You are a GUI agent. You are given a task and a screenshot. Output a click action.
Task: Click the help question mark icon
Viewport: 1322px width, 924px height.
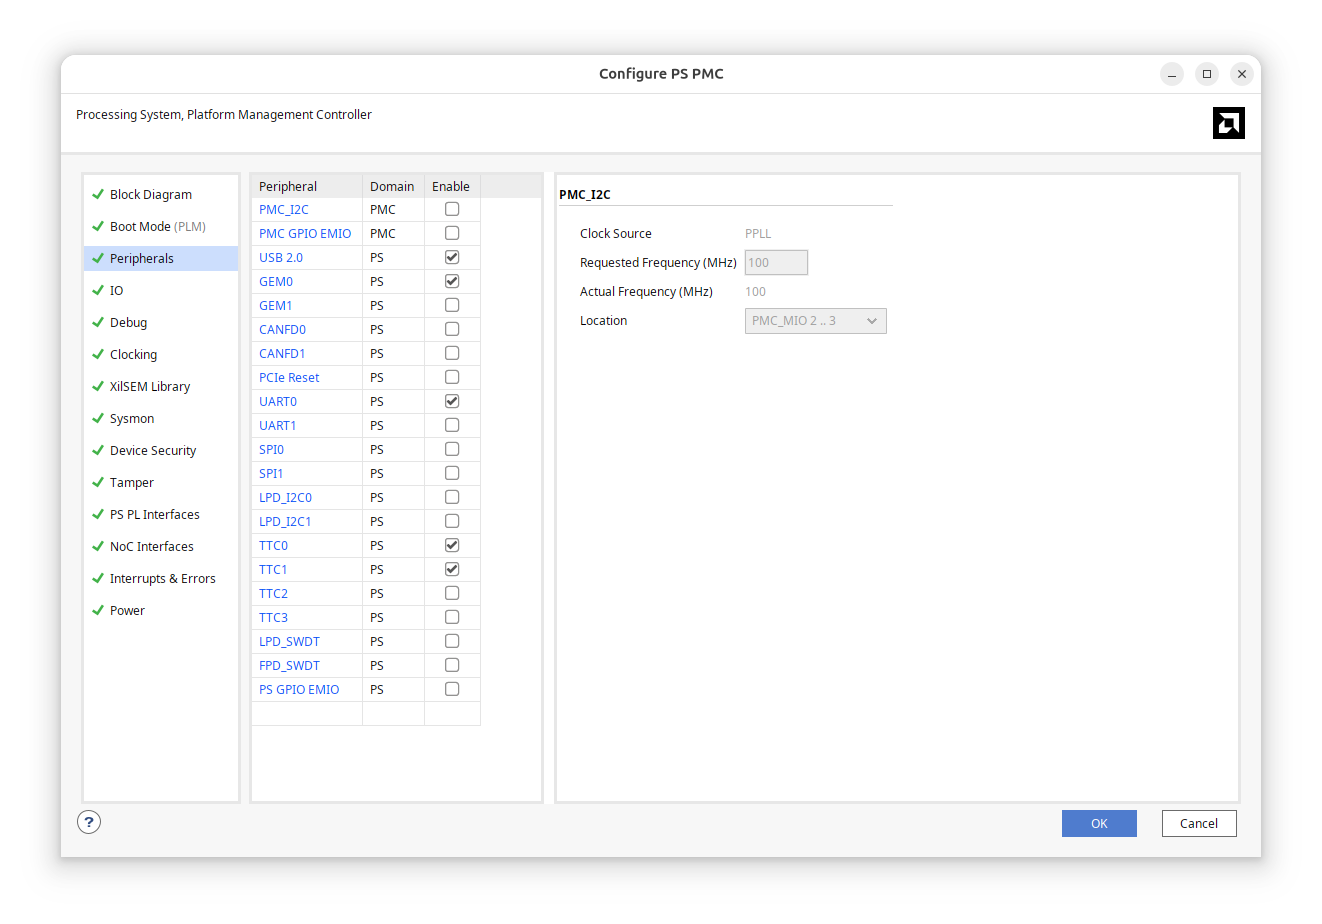click(89, 822)
